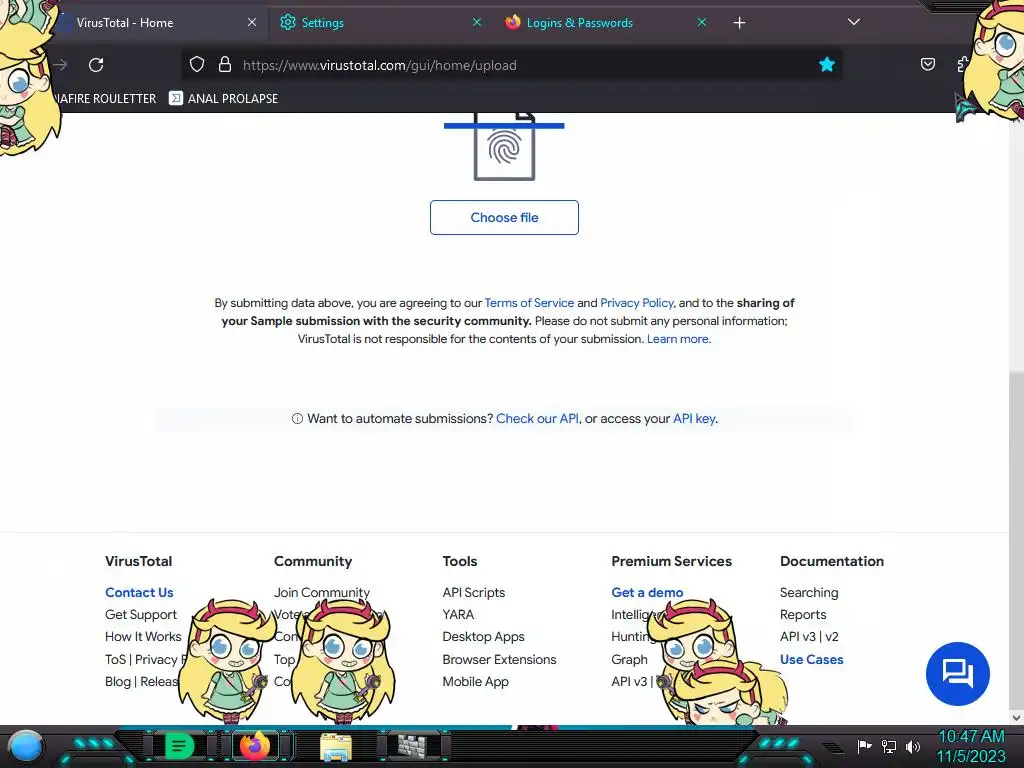Click the Choose file button
The width and height of the screenshot is (1024, 768).
pos(504,217)
